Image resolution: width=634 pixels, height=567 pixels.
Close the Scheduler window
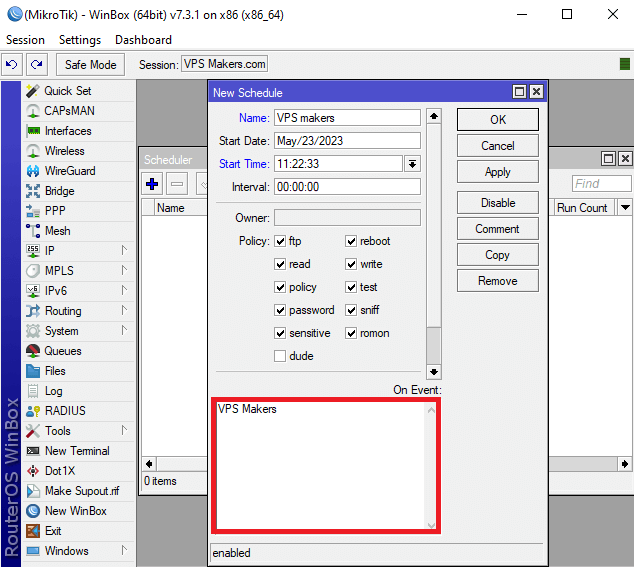point(625,159)
